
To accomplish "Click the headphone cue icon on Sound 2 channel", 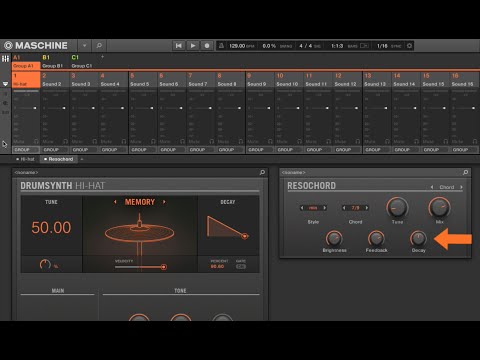I will click(x=65, y=142).
